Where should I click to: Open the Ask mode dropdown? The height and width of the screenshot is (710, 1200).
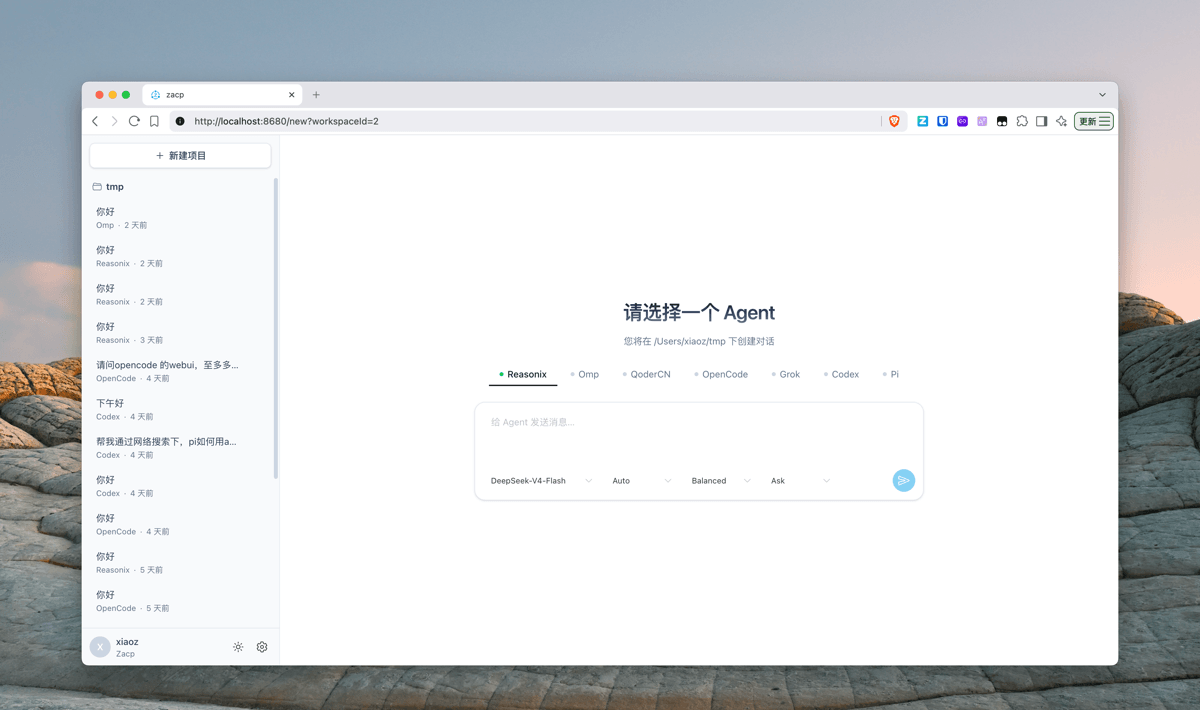click(x=800, y=481)
